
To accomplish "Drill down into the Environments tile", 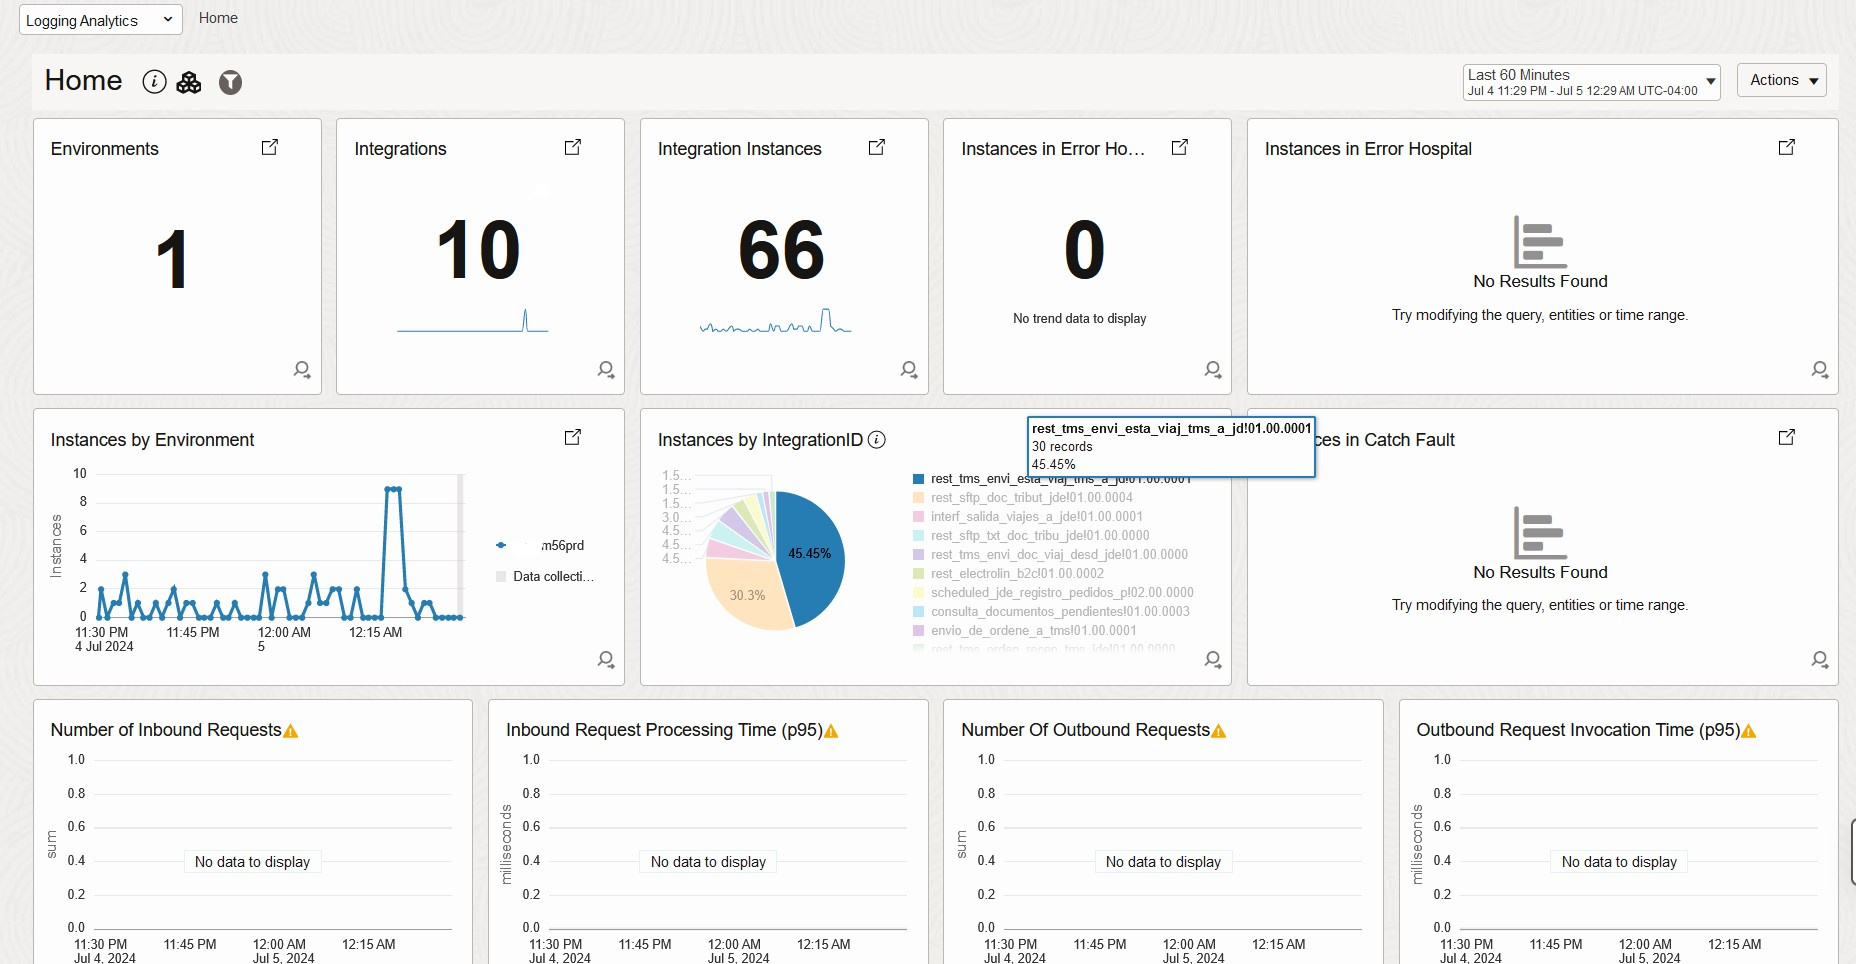I will coord(302,370).
